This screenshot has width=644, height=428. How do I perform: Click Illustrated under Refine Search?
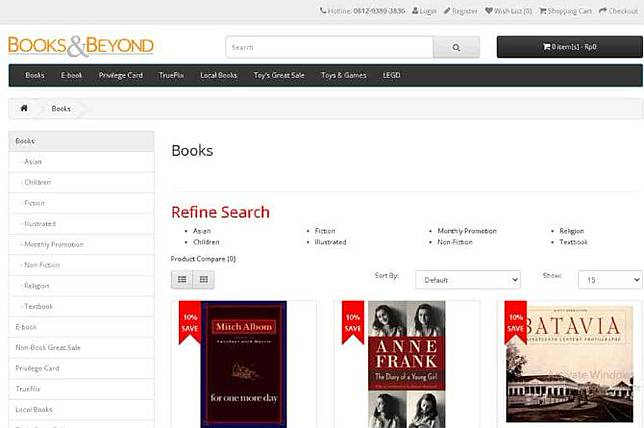(x=330, y=242)
